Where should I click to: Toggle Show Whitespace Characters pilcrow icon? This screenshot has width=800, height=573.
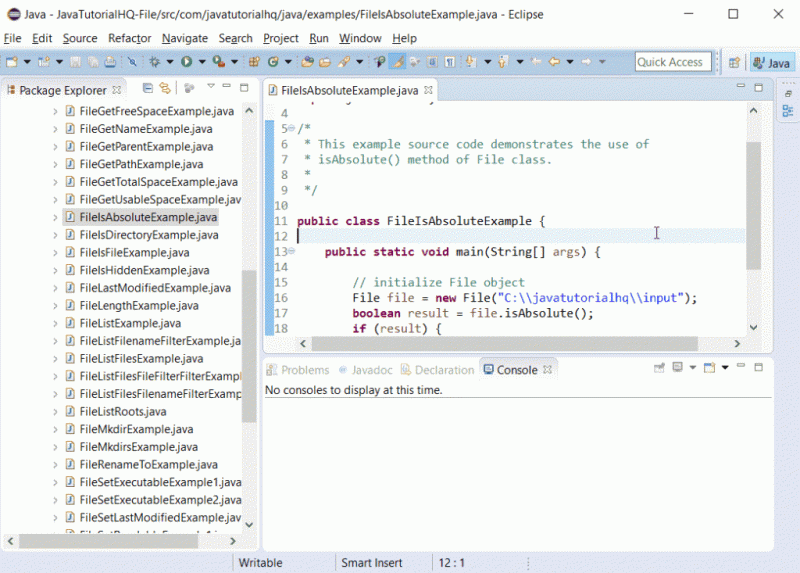coord(449,62)
